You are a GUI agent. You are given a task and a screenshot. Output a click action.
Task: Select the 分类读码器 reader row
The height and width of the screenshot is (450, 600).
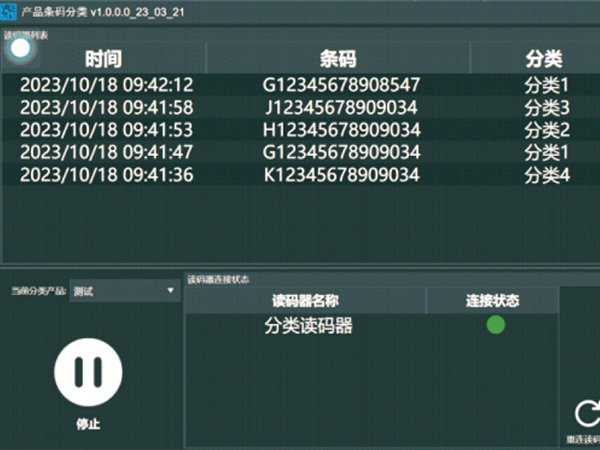pyautogui.click(x=308, y=326)
